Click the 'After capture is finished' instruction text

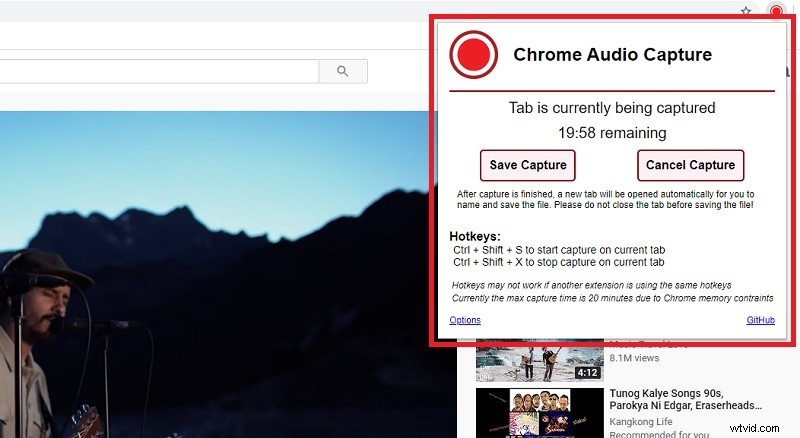pyautogui.click(x=605, y=200)
